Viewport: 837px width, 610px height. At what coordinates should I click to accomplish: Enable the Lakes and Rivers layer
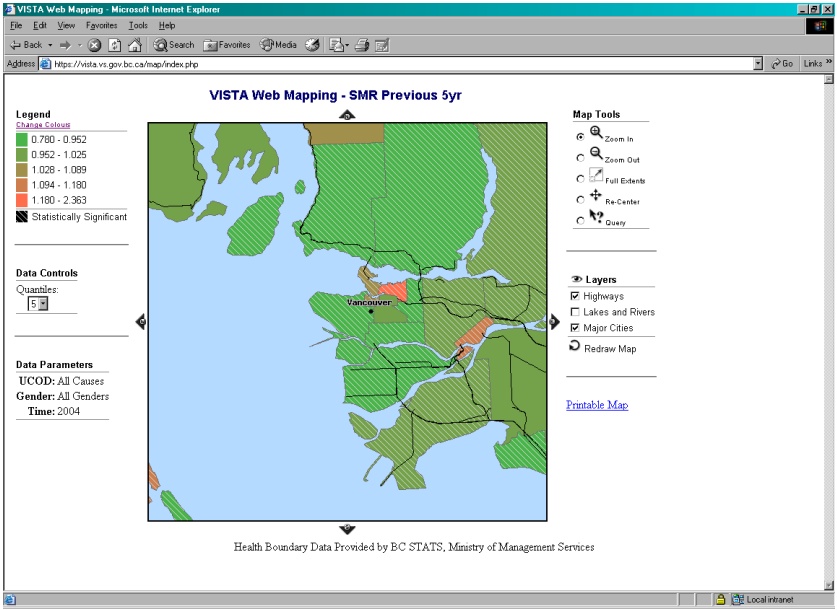575,313
